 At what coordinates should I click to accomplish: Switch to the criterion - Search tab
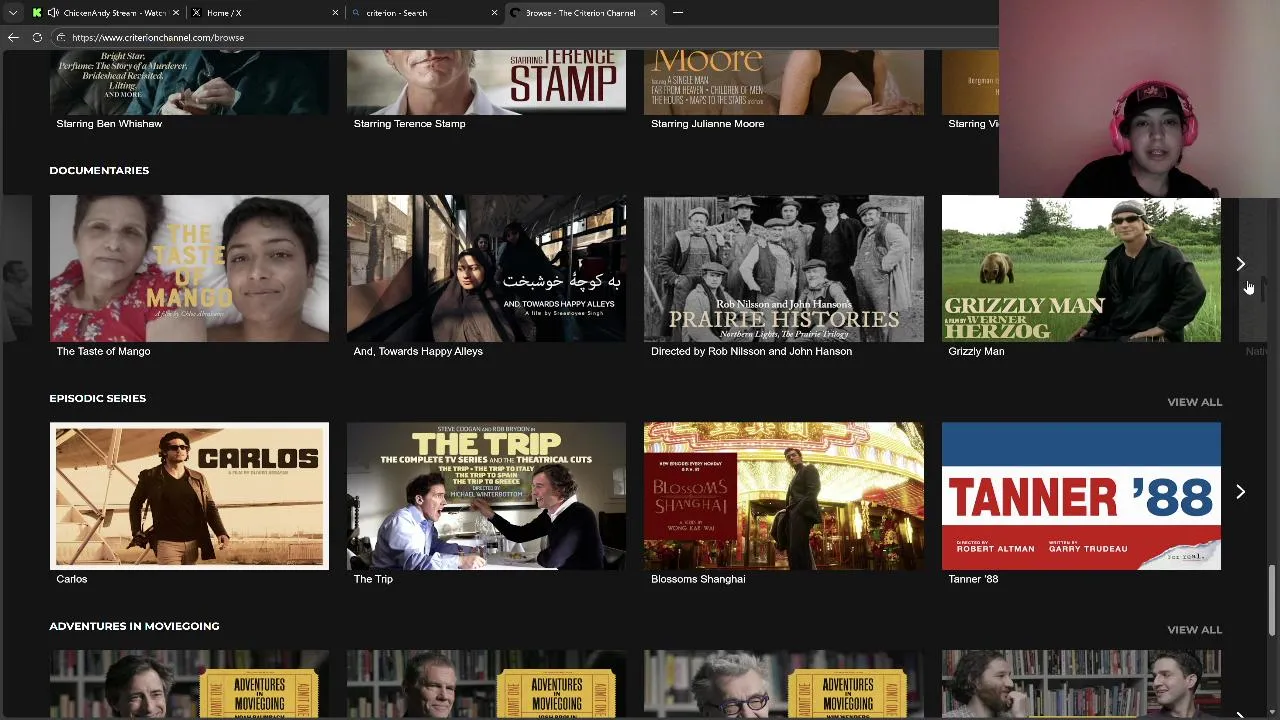pyautogui.click(x=424, y=13)
